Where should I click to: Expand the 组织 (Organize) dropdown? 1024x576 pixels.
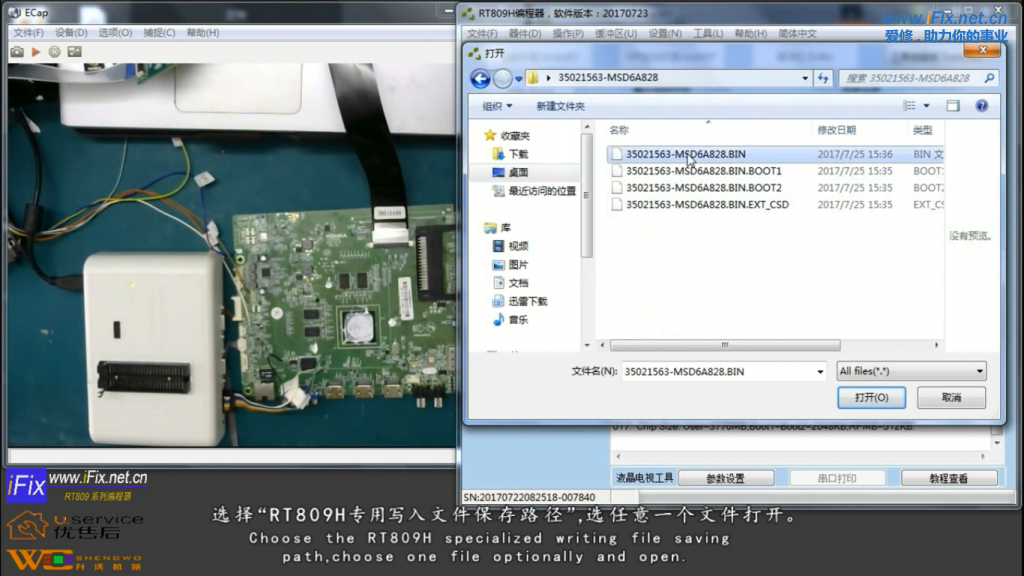pyautogui.click(x=497, y=106)
